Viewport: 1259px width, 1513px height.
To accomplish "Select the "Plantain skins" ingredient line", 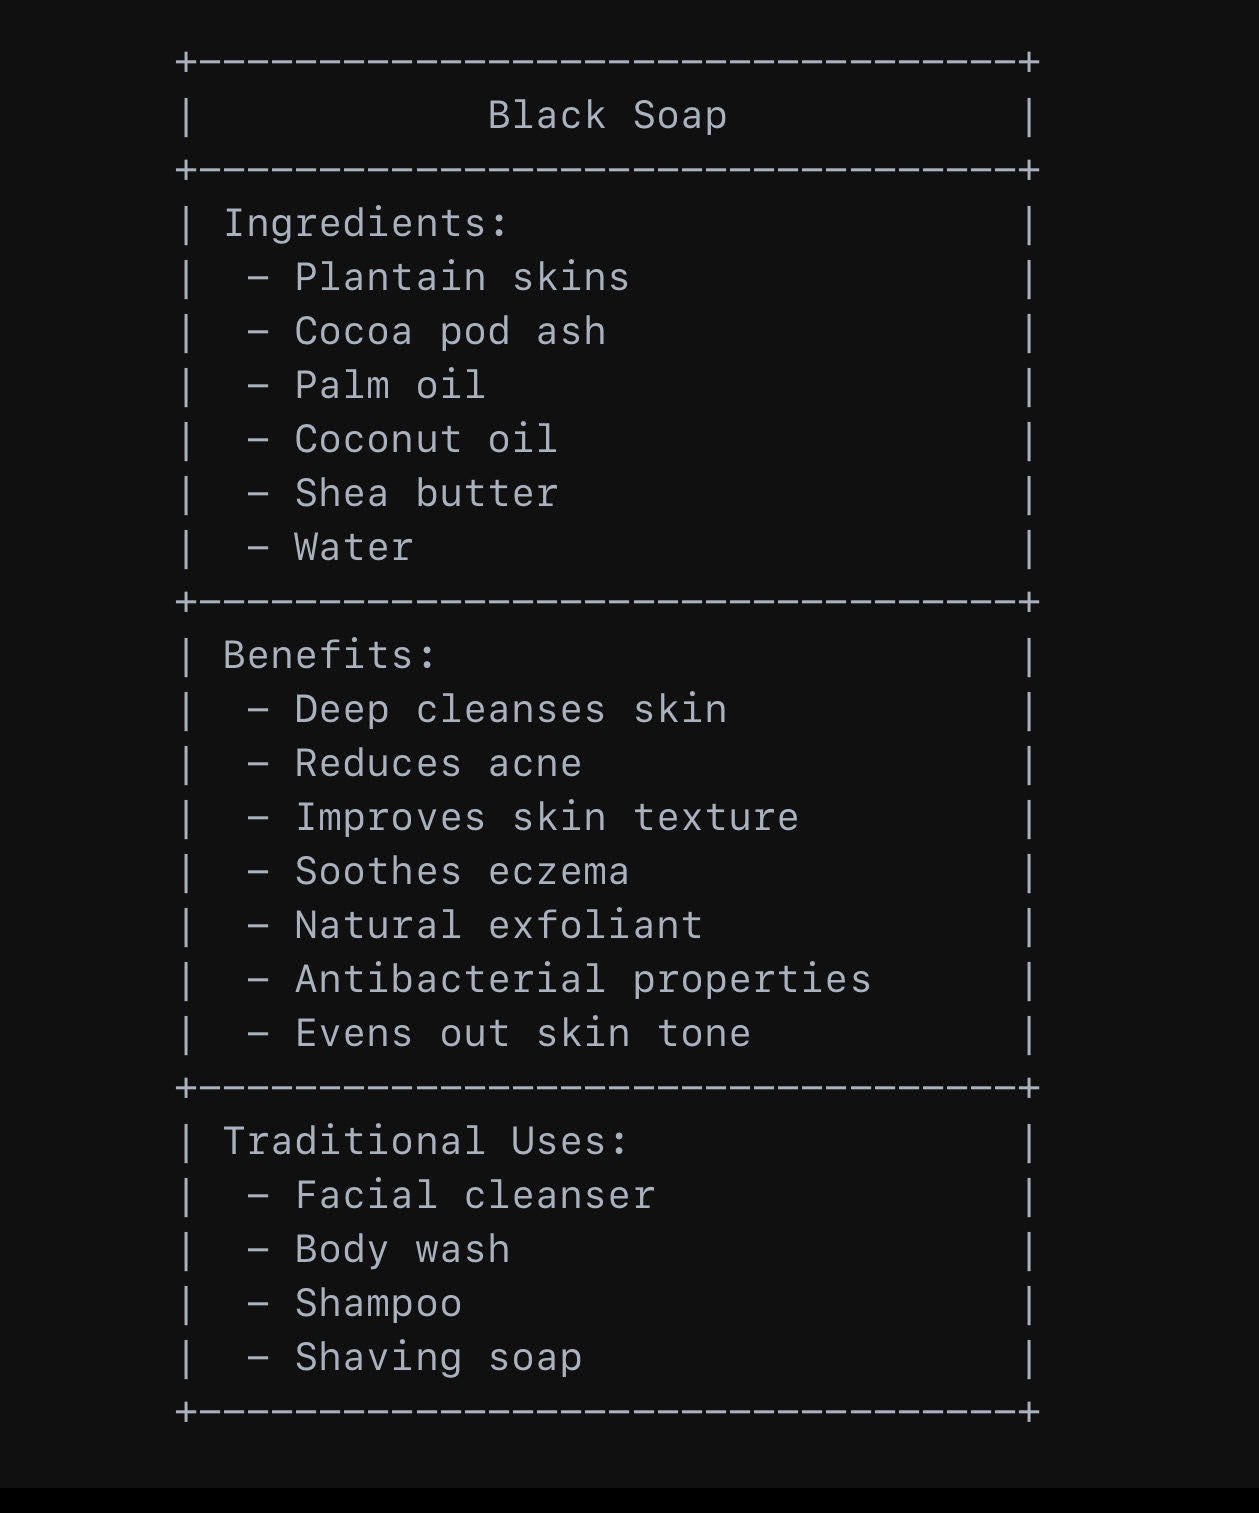I will coord(461,277).
